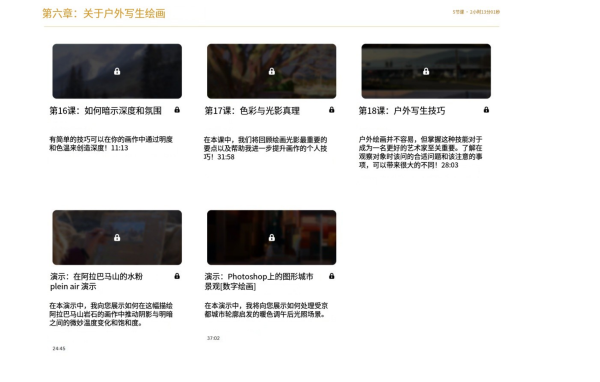
Task: Click description starting 有简单的技巧可以在你的画作中
Action: coord(111,144)
